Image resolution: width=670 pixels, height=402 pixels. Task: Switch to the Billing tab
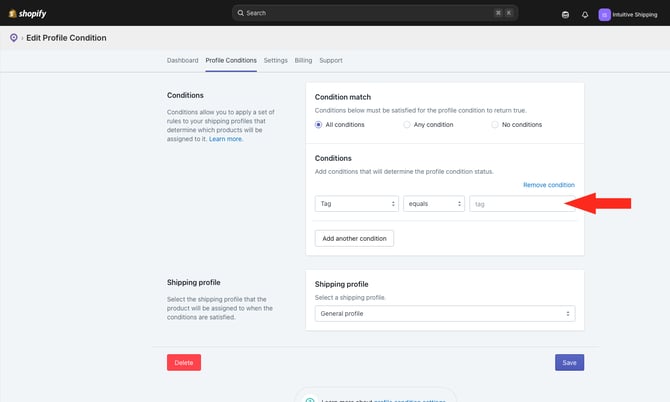point(303,60)
